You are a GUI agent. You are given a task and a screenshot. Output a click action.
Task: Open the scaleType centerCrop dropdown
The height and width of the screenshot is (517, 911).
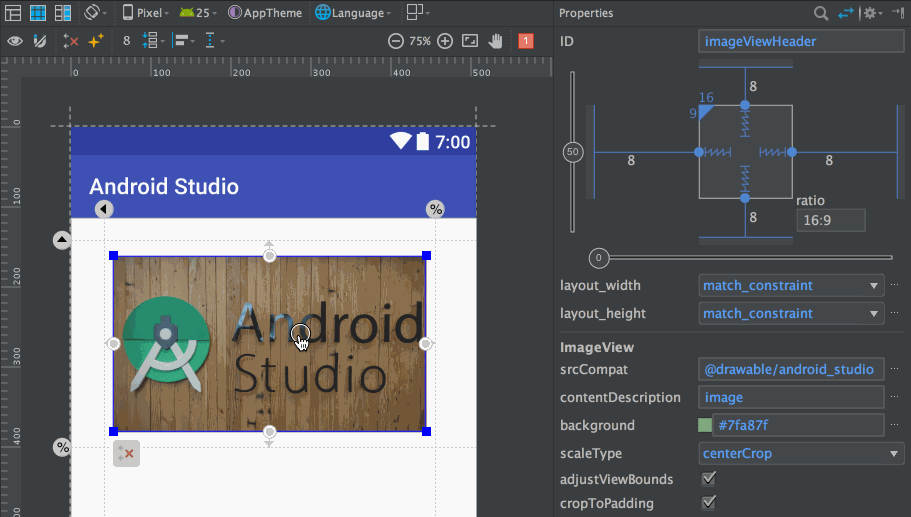pos(801,453)
